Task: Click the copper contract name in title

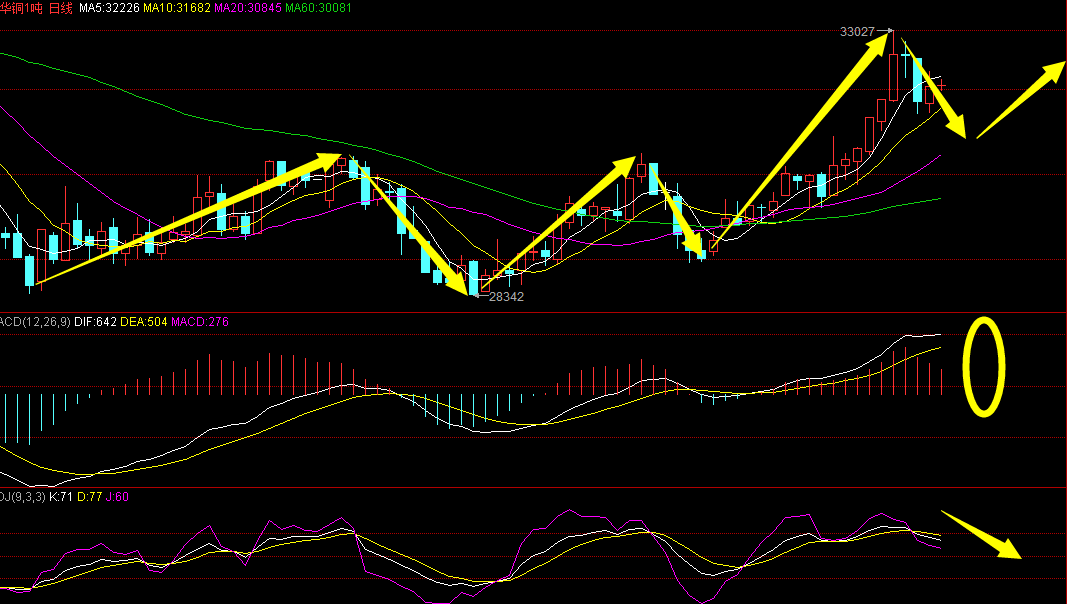Action: 22,8
